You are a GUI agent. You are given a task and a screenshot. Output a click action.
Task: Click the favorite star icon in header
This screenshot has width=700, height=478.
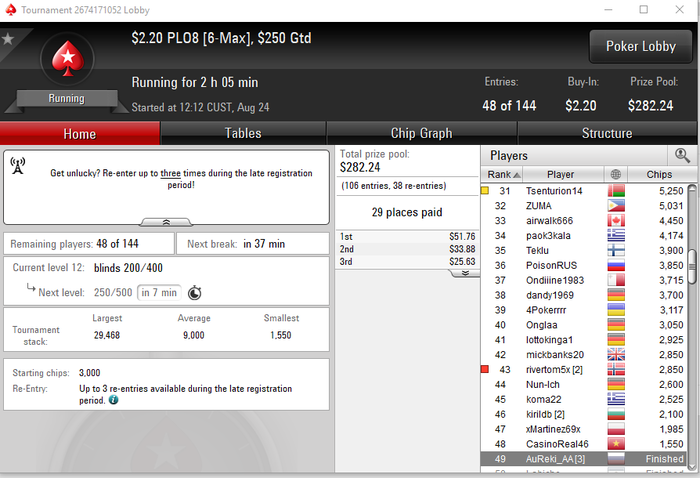8,39
